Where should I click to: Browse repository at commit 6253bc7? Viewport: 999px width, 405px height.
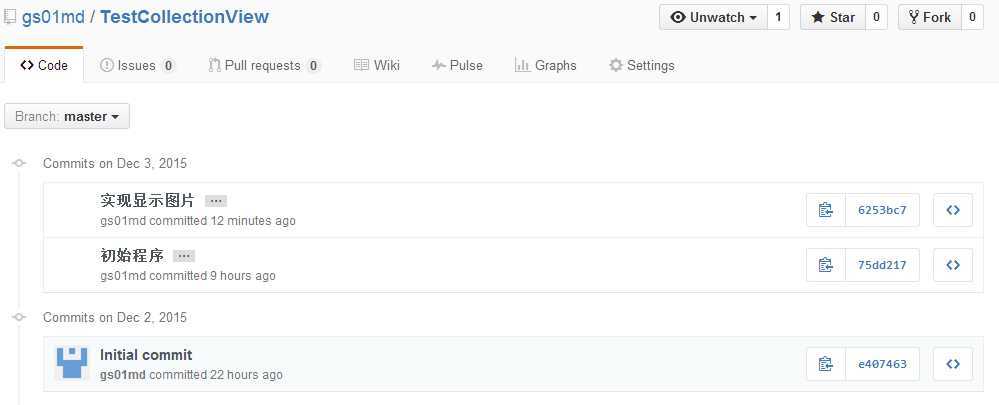pos(952,210)
